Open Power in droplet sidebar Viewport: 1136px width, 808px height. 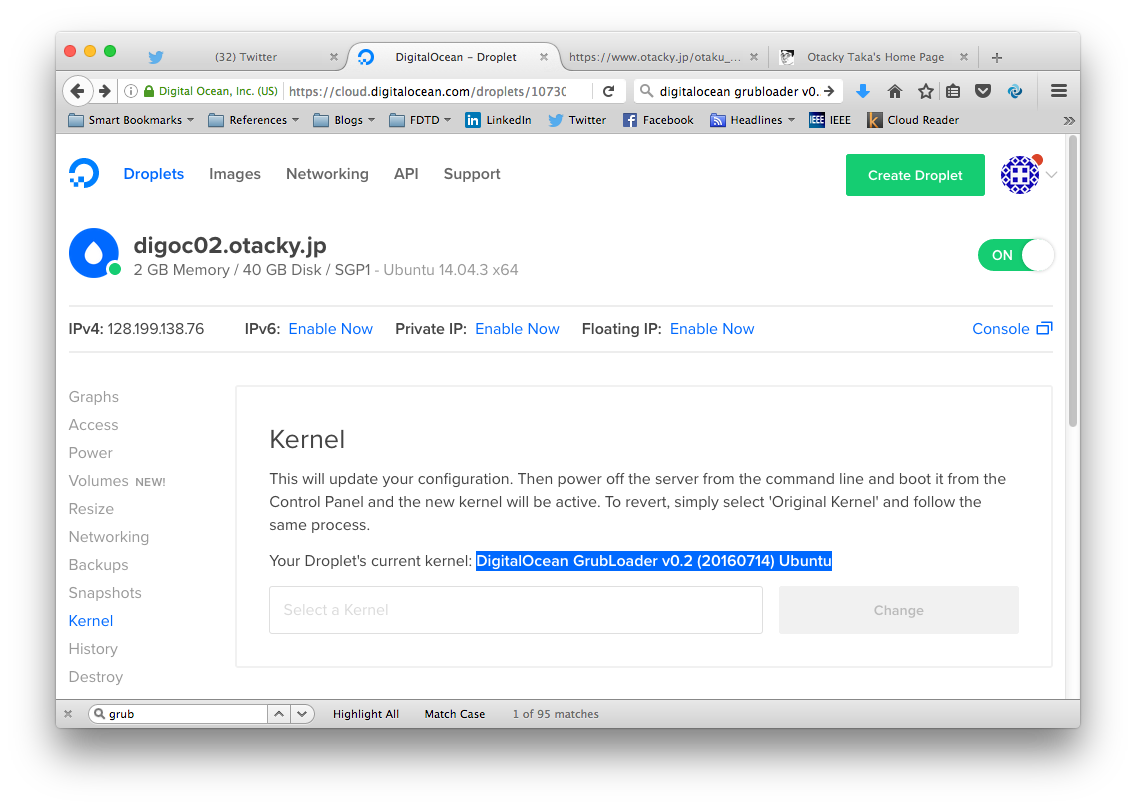click(x=91, y=453)
